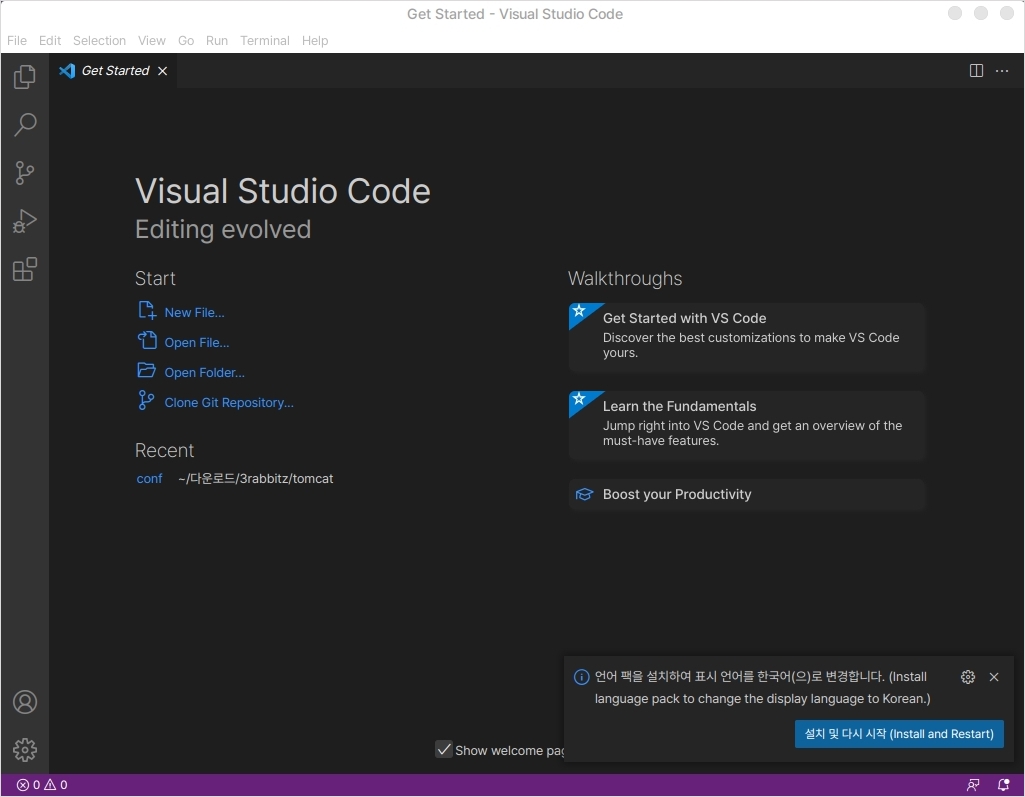Open the editor More Actions ellipsis menu

click(1002, 71)
